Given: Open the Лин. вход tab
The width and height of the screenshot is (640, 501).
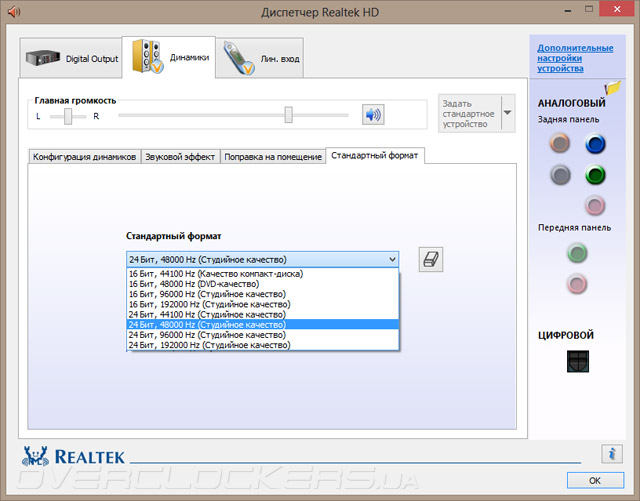Looking at the screenshot, I should [260, 58].
